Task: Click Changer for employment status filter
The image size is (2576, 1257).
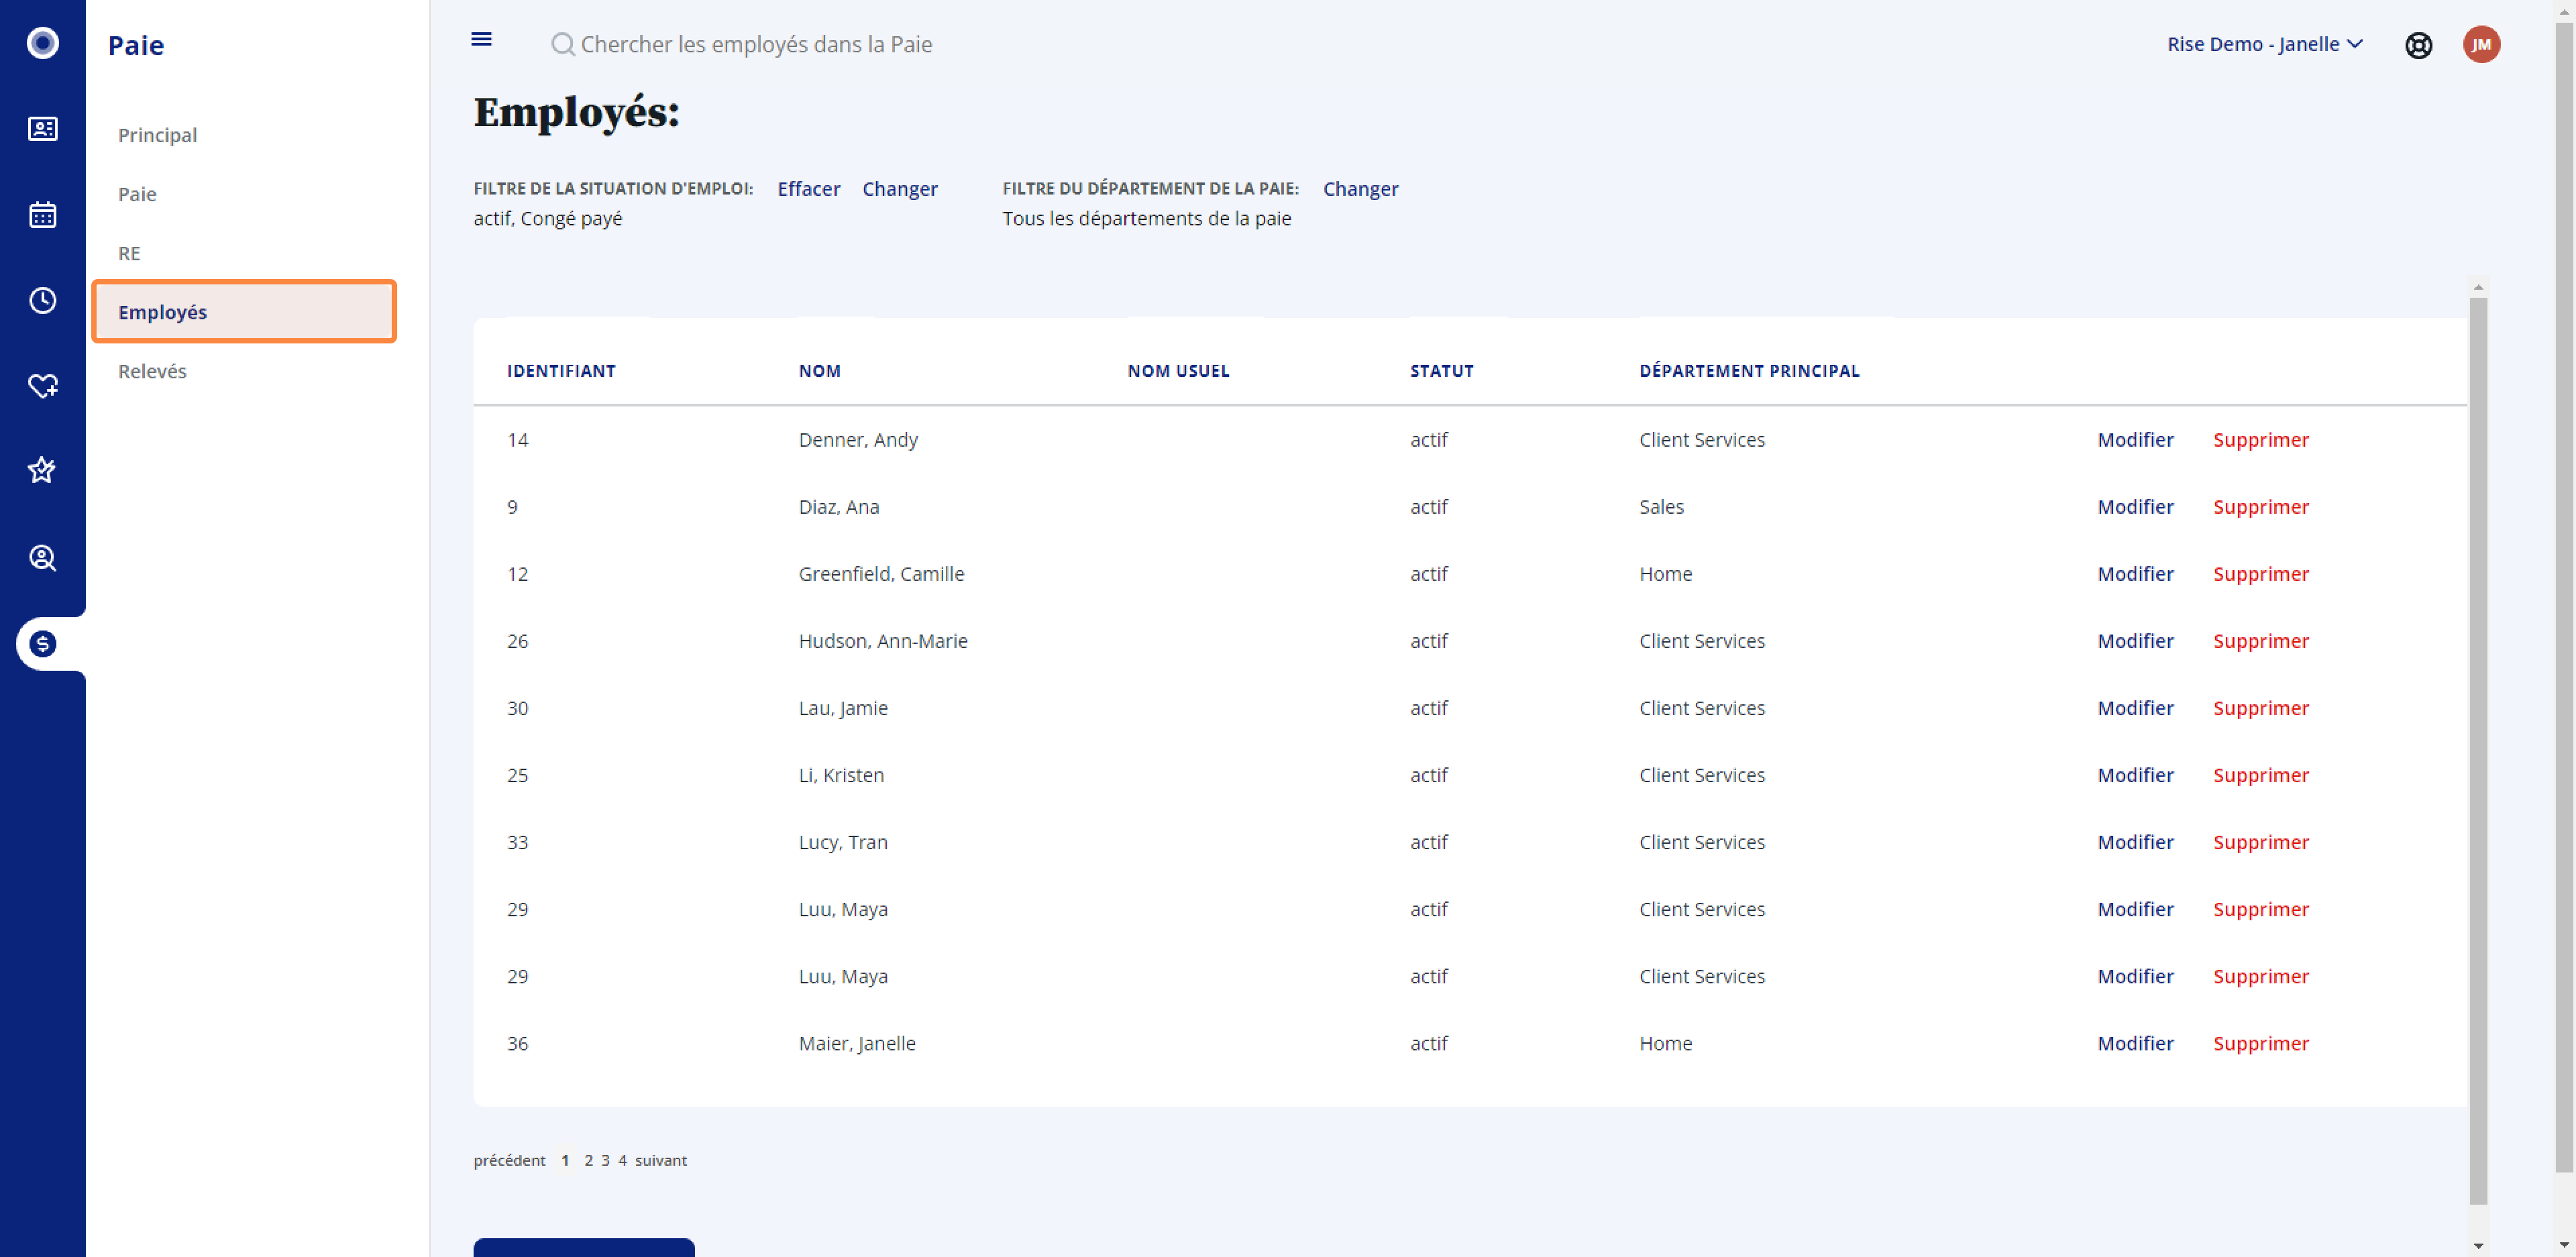Action: pos(900,189)
